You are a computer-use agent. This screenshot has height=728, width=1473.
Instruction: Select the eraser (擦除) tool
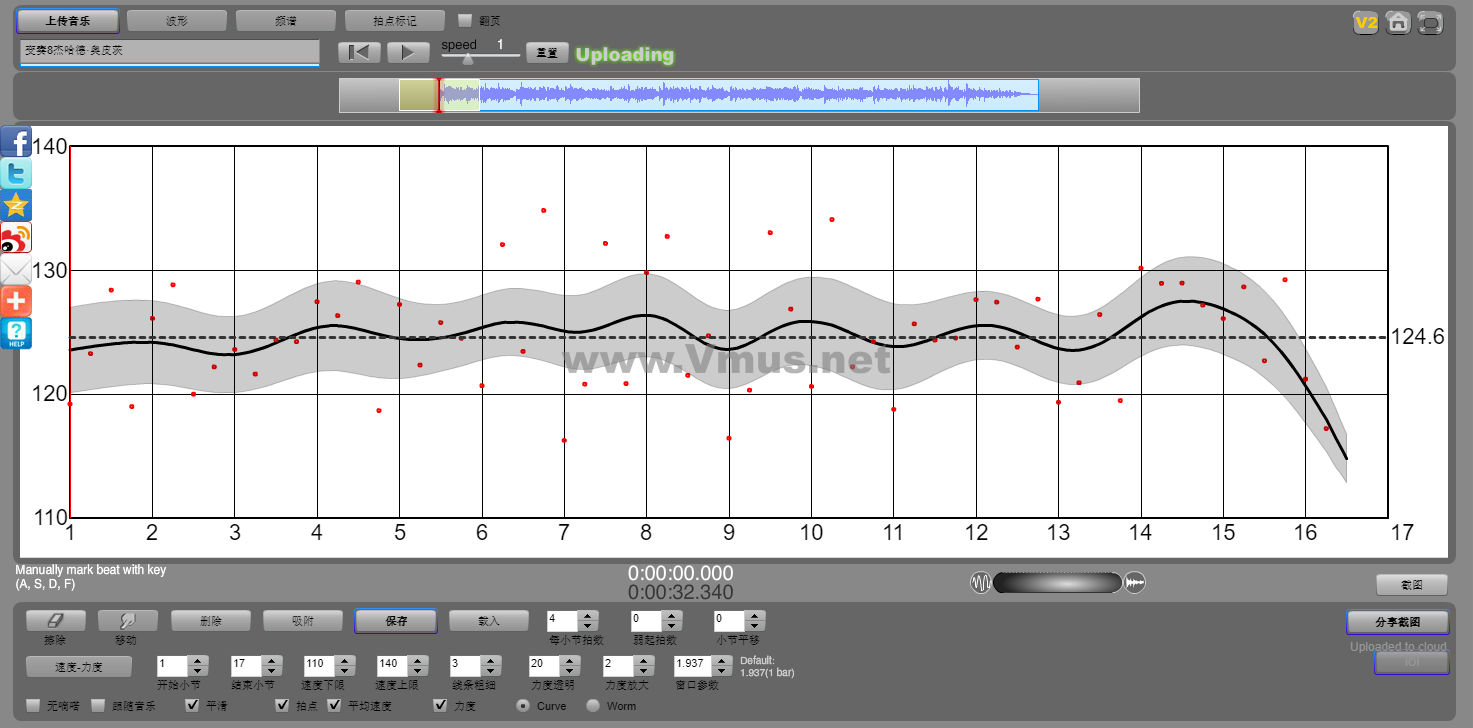pos(55,621)
